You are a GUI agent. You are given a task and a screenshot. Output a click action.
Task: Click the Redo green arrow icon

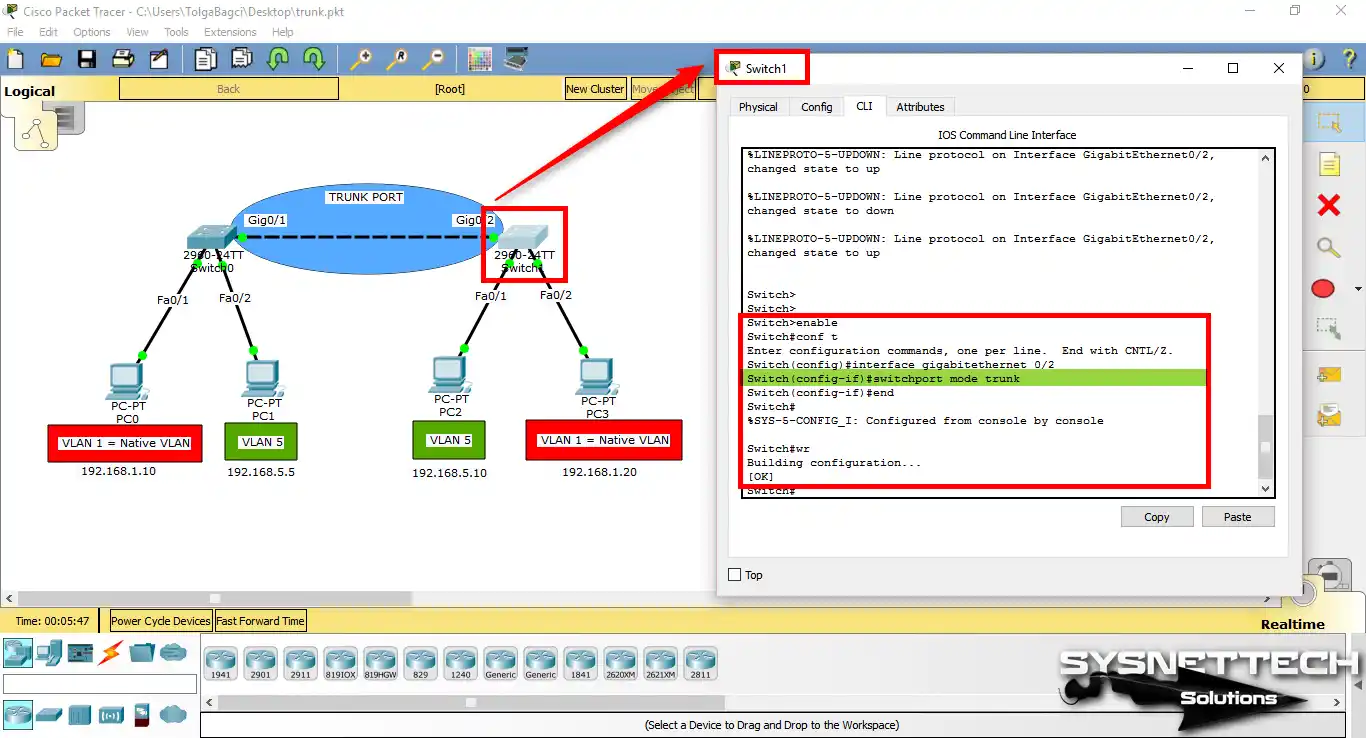click(x=313, y=59)
